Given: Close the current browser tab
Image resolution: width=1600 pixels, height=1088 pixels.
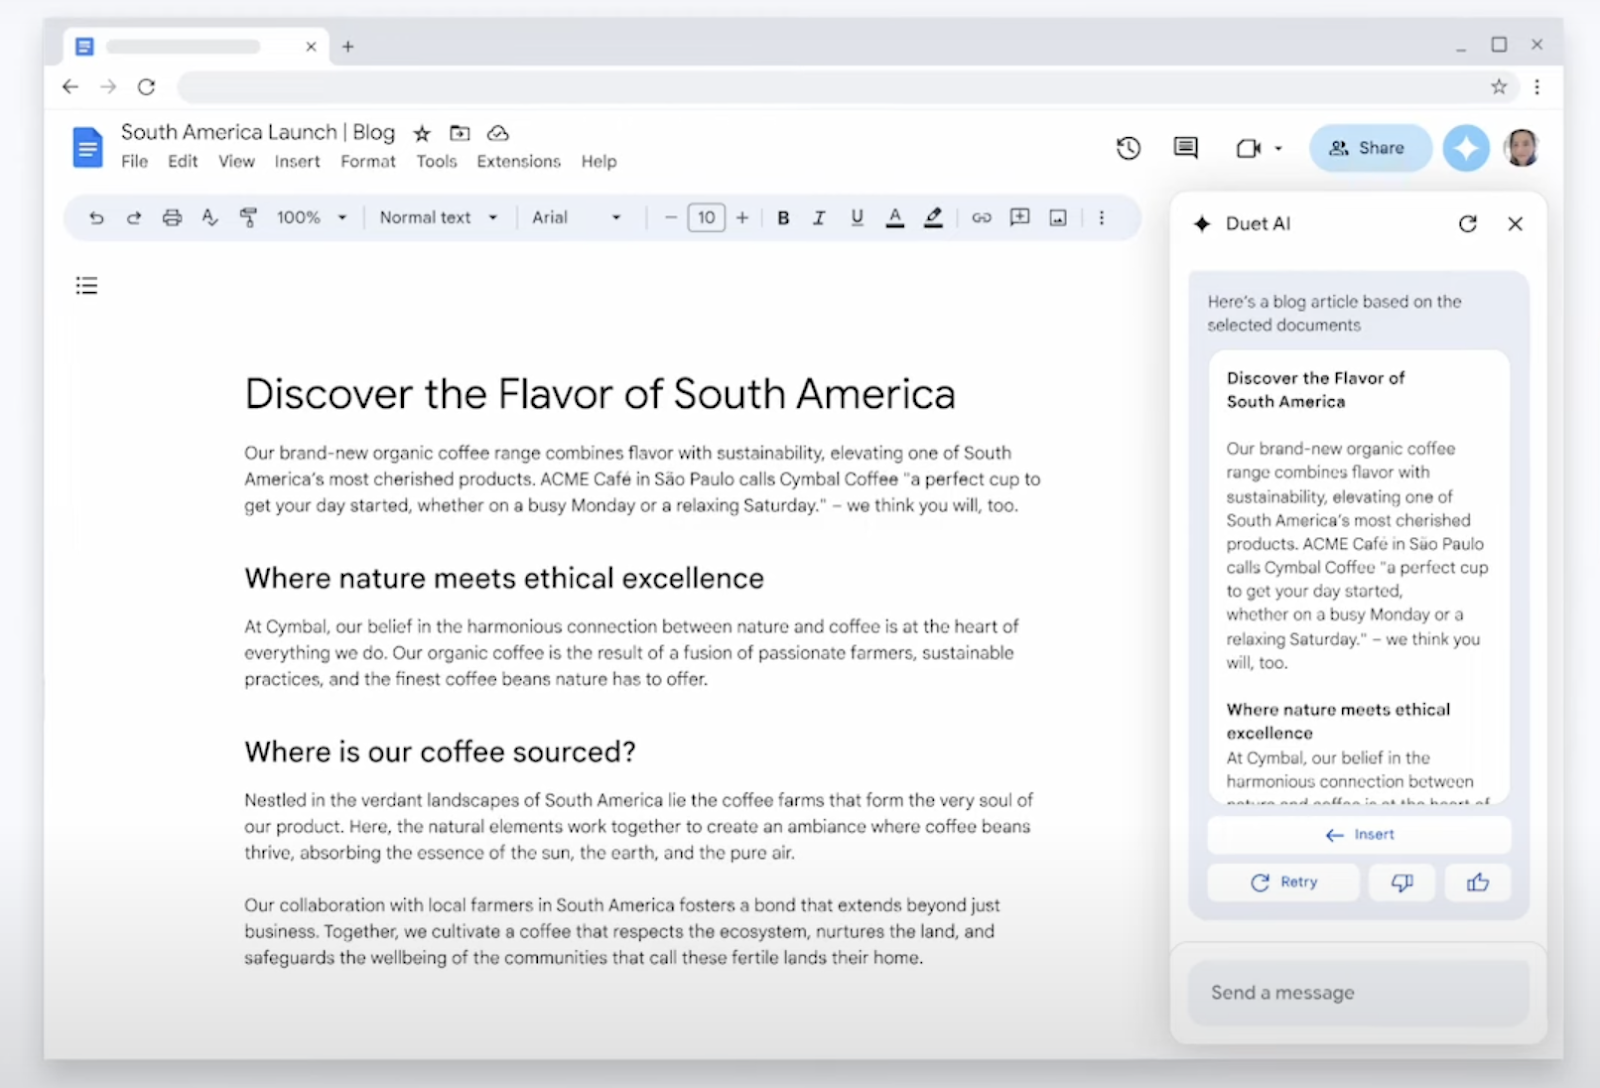Looking at the screenshot, I should point(311,46).
